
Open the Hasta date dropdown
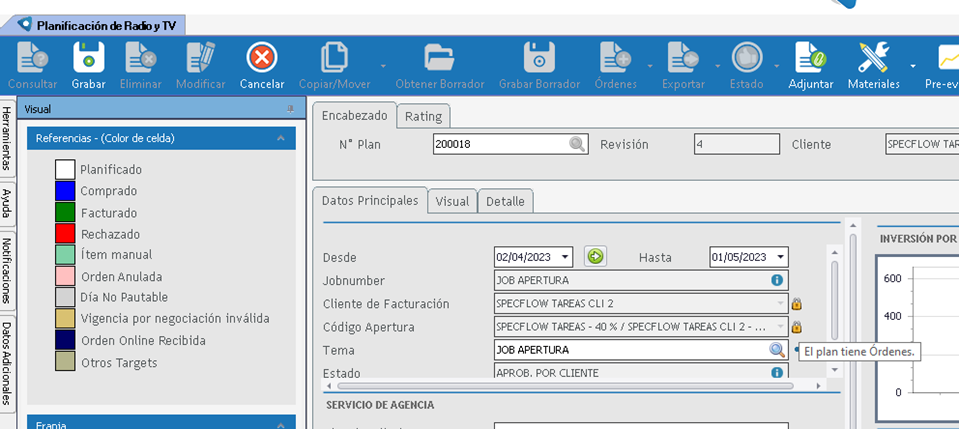[x=780, y=257]
